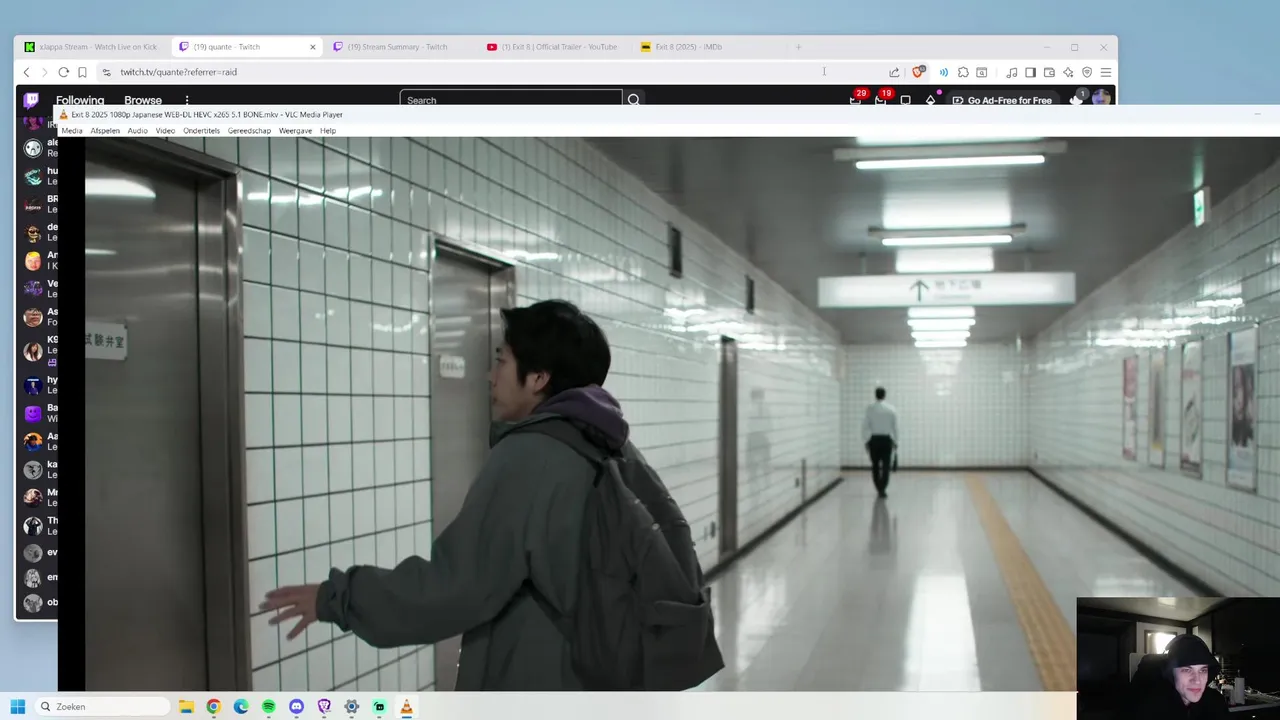
Task: Go back in browser history
Action: coord(27,72)
